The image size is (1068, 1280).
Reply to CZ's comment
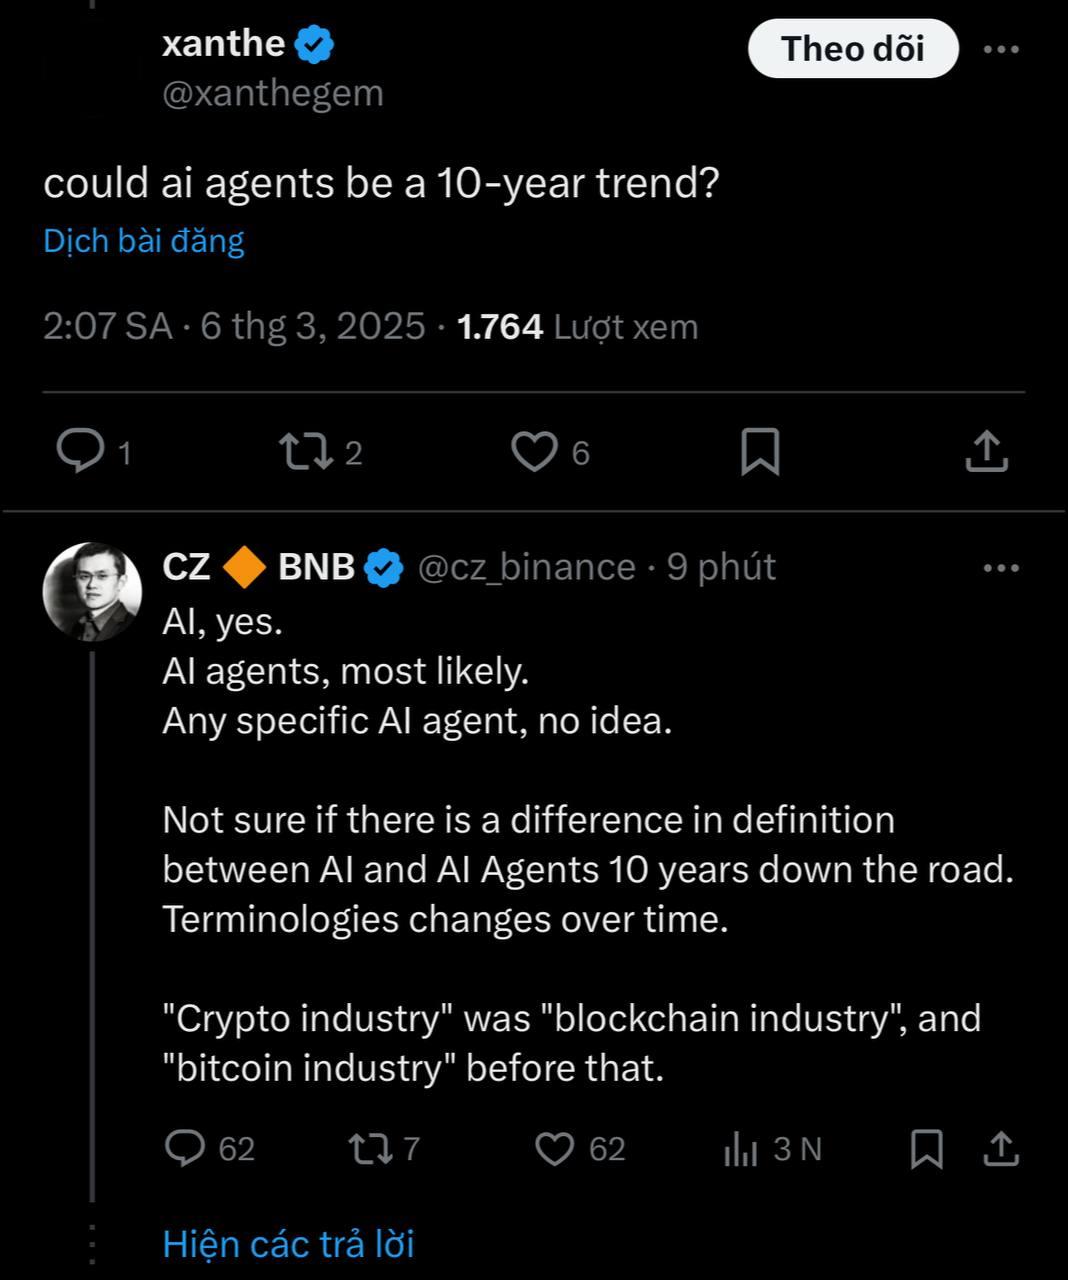click(x=185, y=1148)
